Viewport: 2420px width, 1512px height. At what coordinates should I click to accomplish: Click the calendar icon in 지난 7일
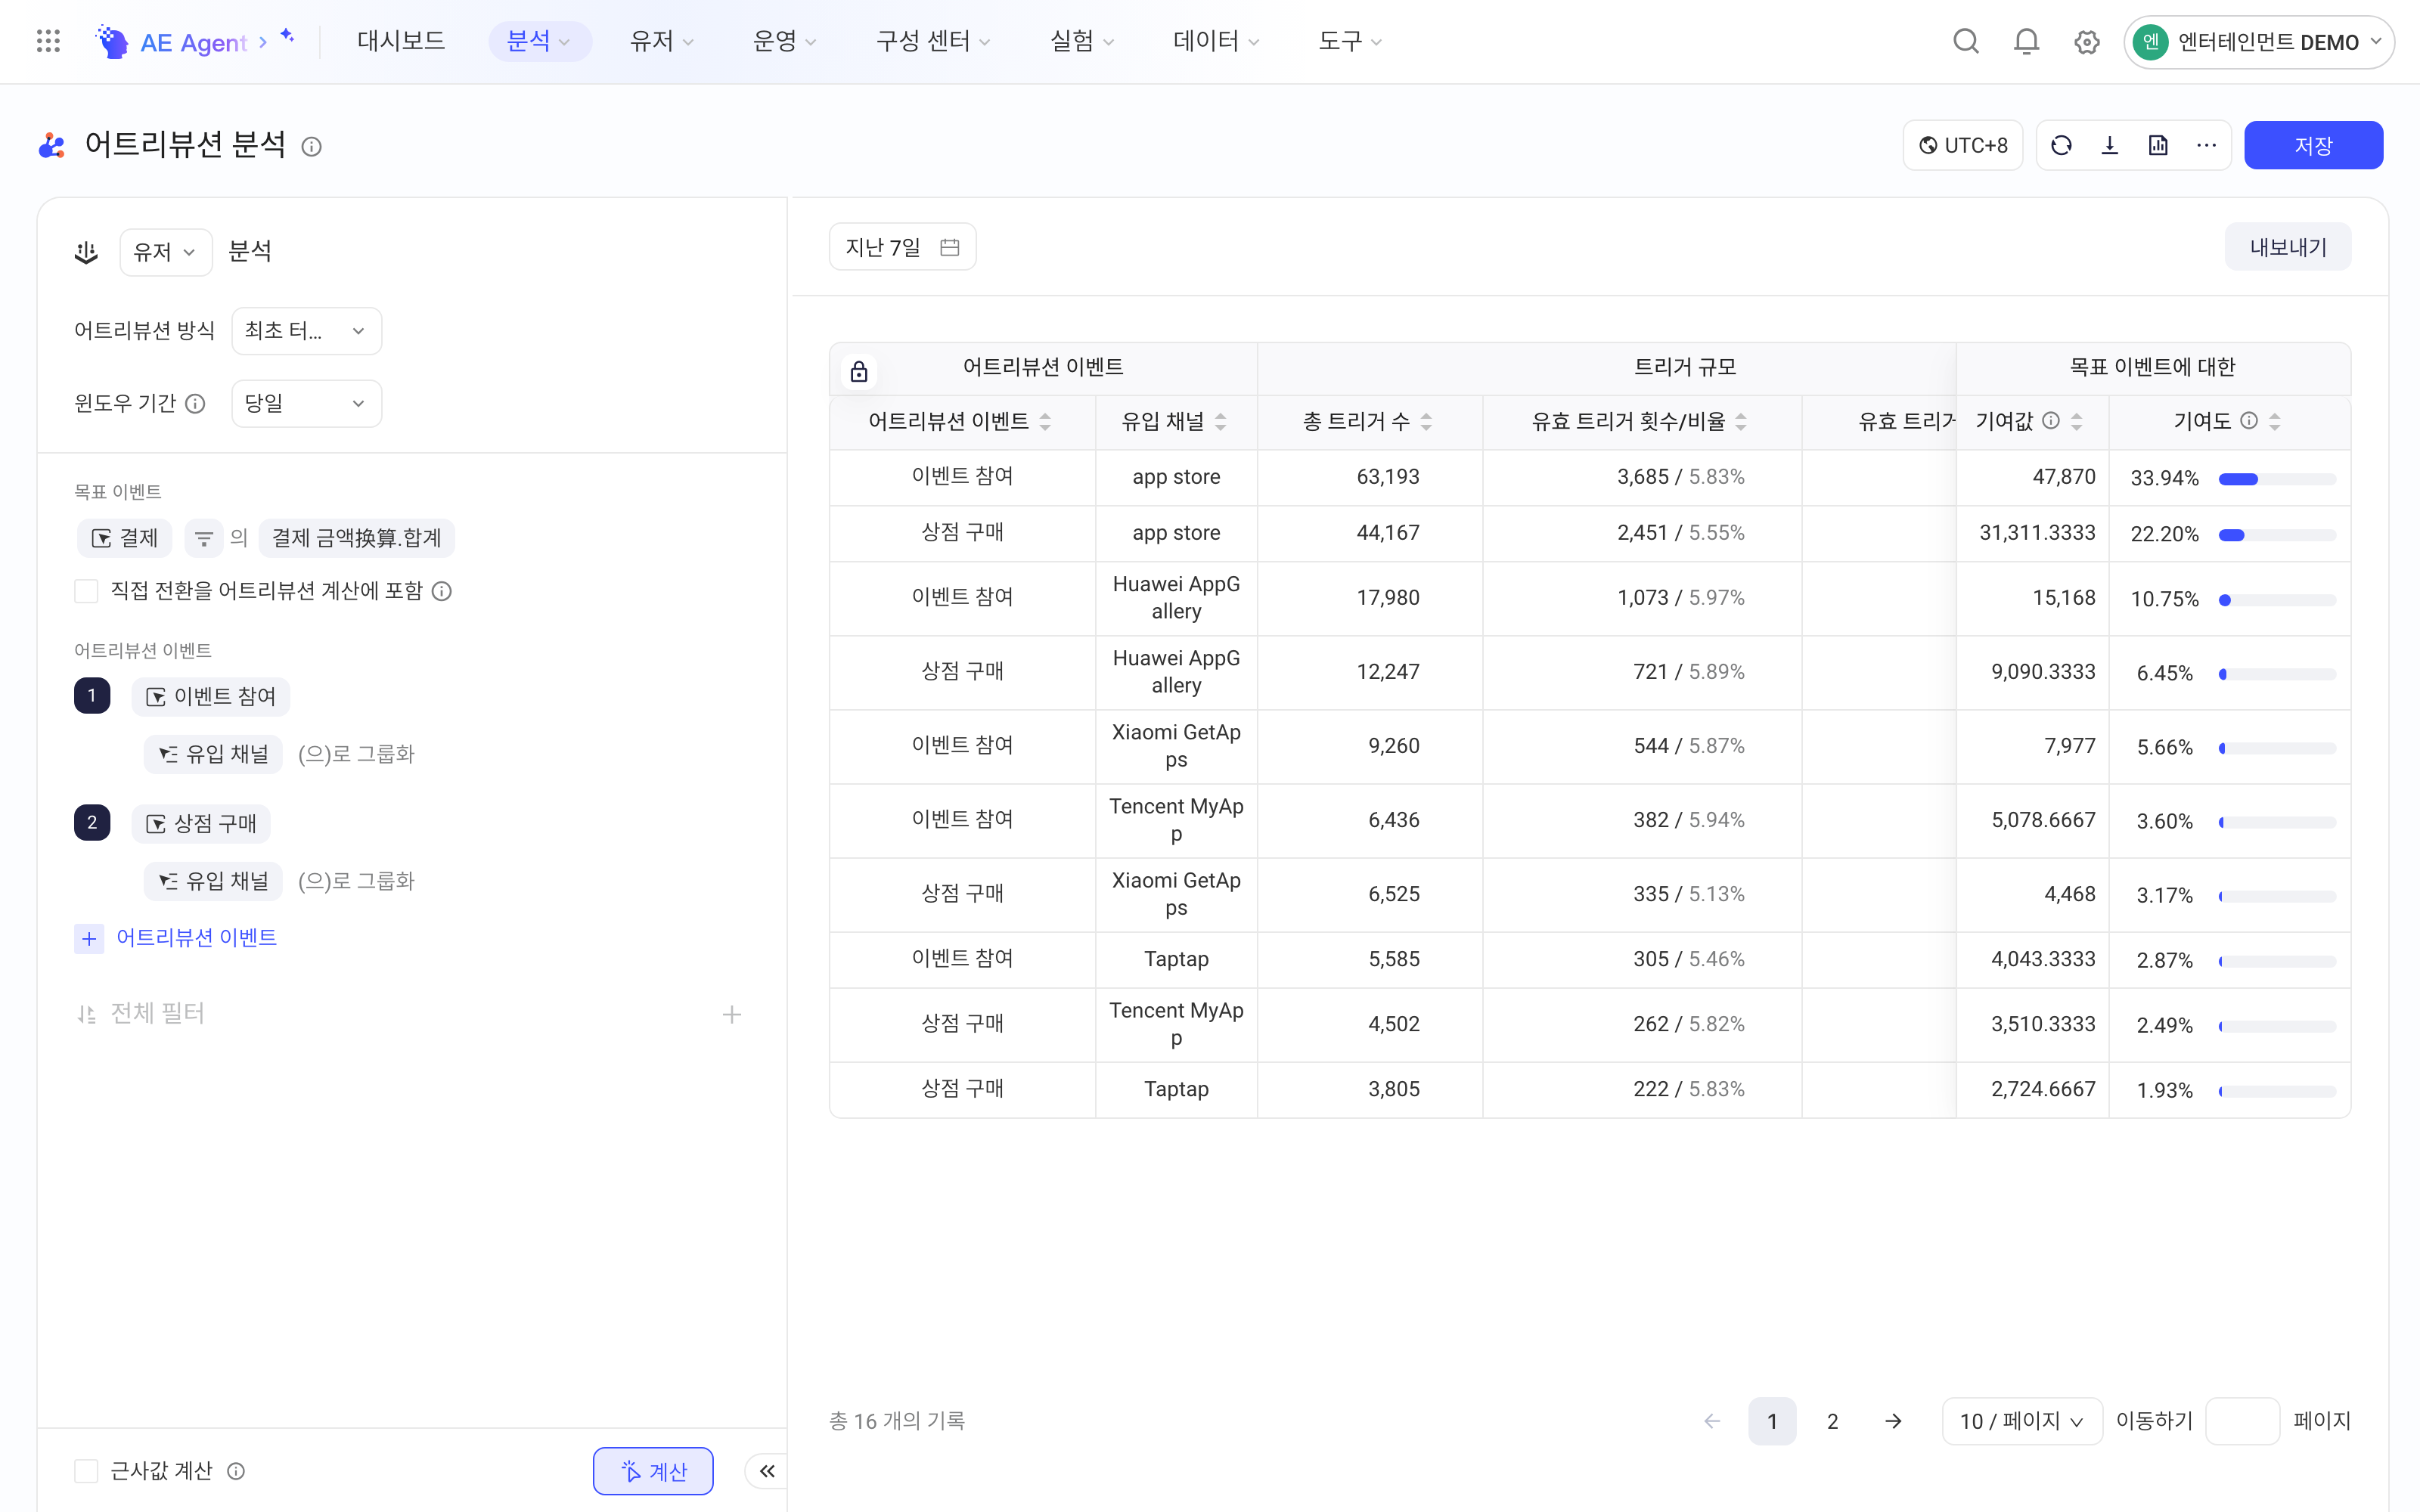pyautogui.click(x=949, y=247)
